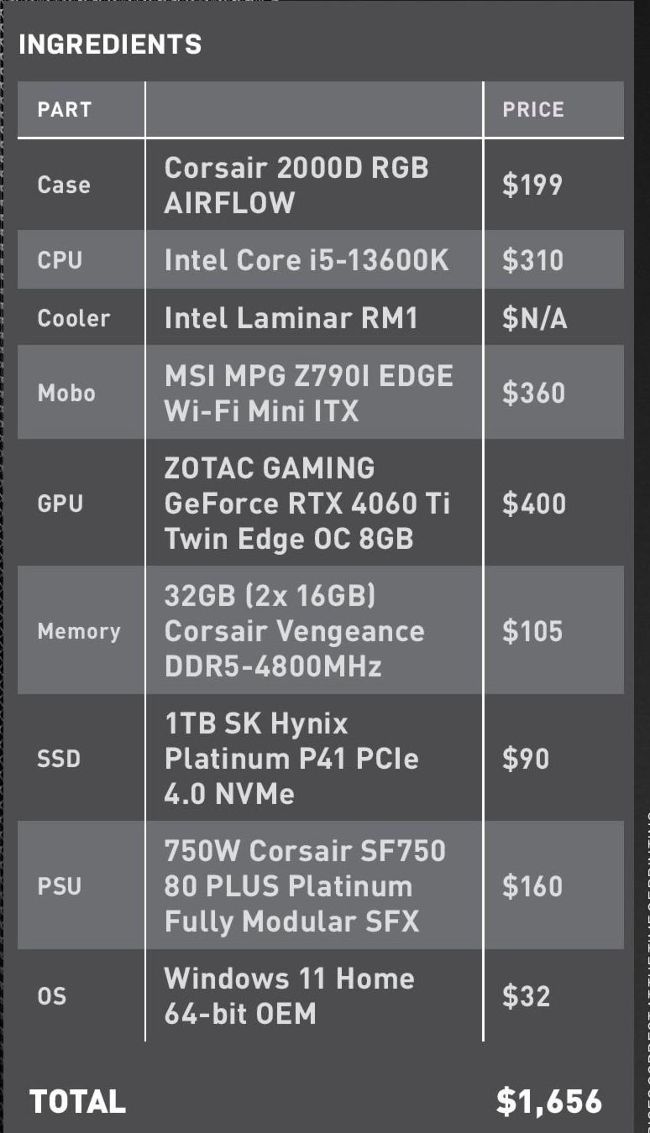Click the $199 case price
This screenshot has width=650, height=1133.
click(532, 185)
